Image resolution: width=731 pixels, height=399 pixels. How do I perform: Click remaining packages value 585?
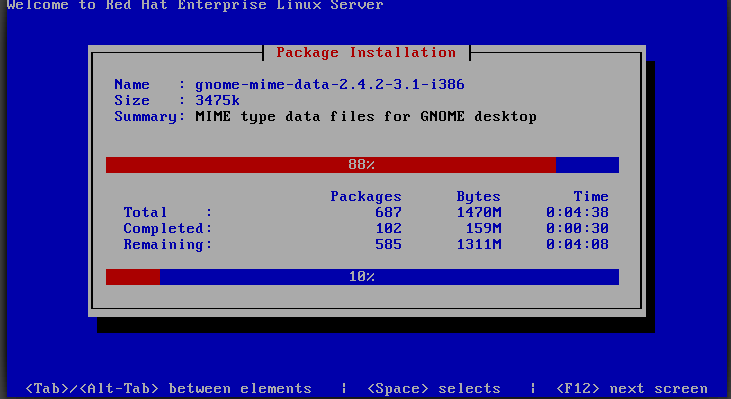pyautogui.click(x=388, y=245)
